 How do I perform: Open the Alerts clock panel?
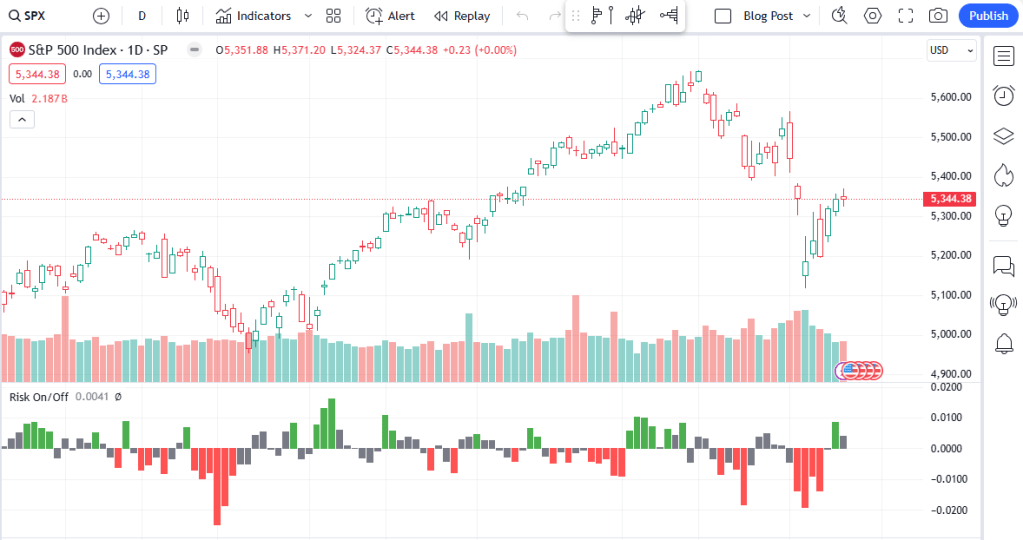1003,95
